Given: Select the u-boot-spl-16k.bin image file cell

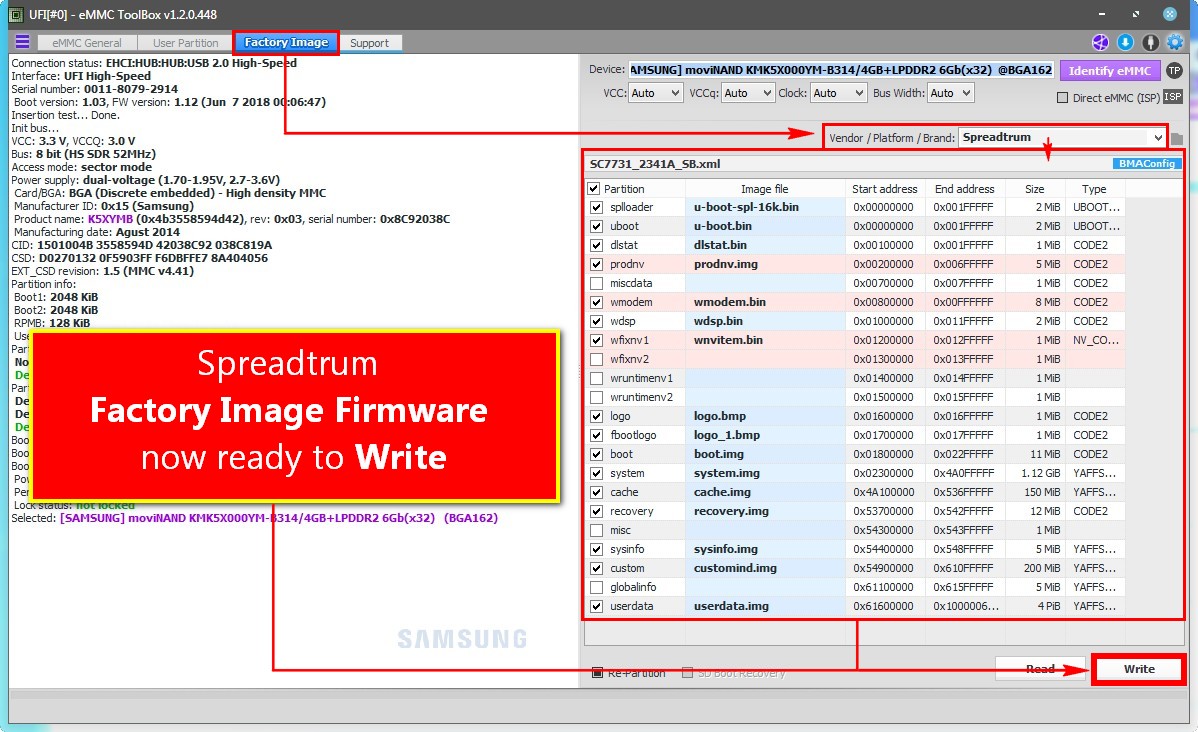Looking at the screenshot, I should pyautogui.click(x=765, y=207).
